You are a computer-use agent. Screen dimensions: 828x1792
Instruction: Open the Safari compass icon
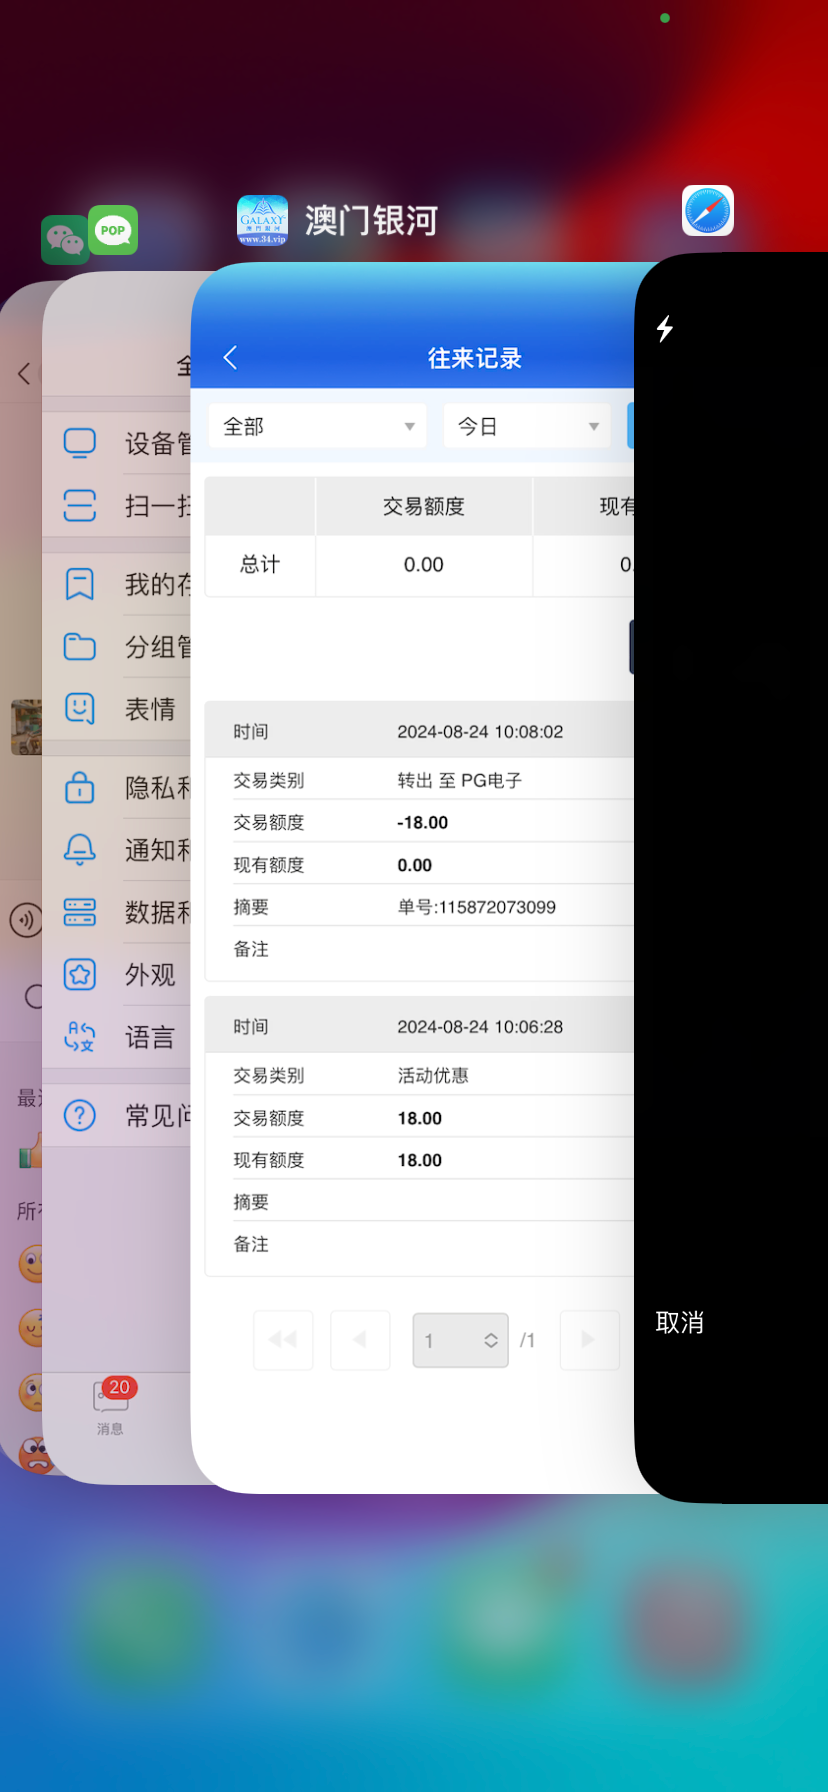click(707, 211)
